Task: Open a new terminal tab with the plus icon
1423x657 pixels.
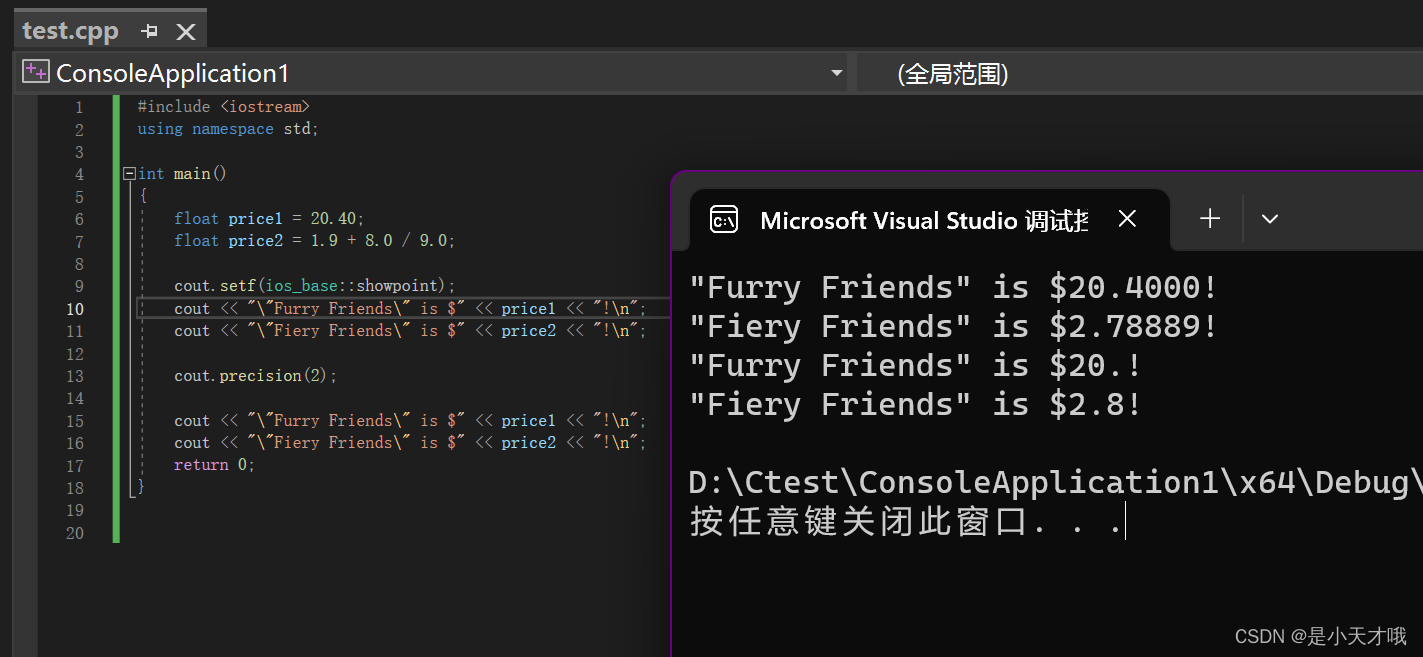Action: (1209, 218)
